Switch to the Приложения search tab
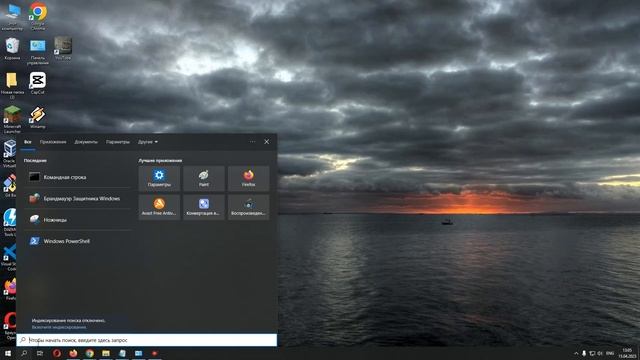 [x=53, y=142]
